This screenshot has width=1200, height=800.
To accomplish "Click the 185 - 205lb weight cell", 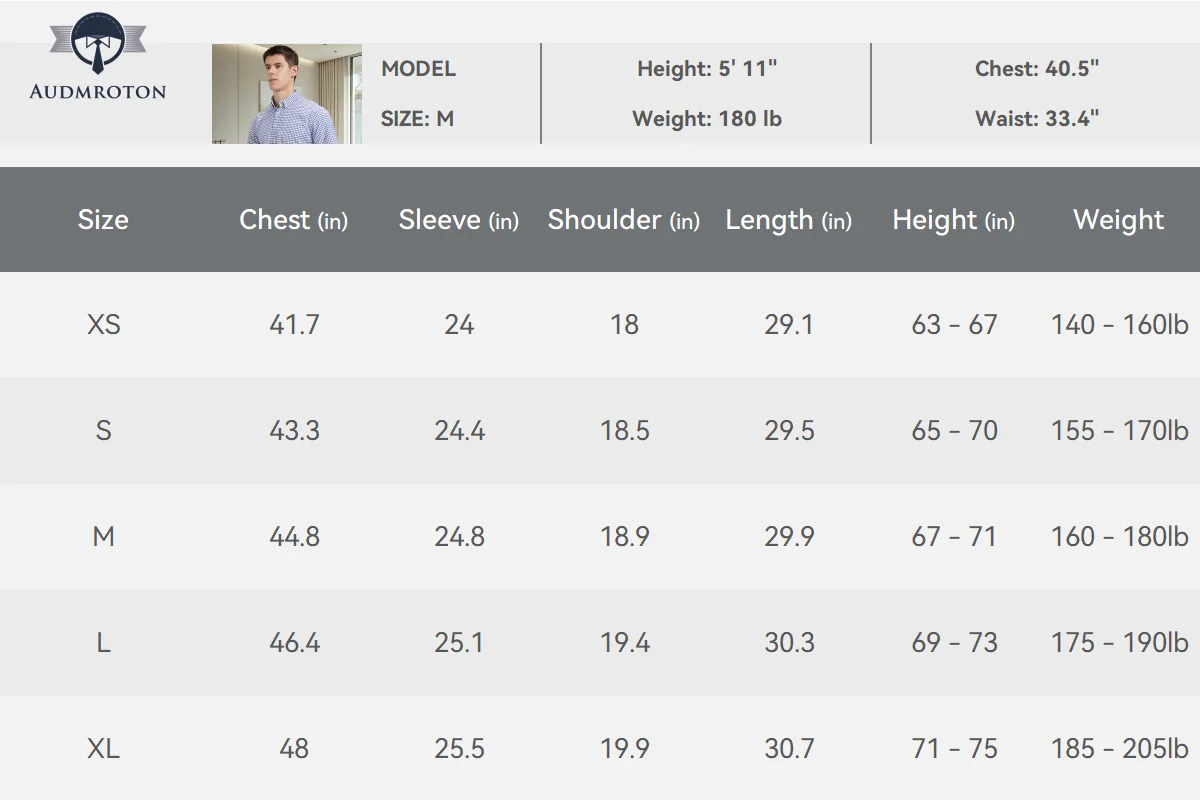I will tap(1119, 749).
